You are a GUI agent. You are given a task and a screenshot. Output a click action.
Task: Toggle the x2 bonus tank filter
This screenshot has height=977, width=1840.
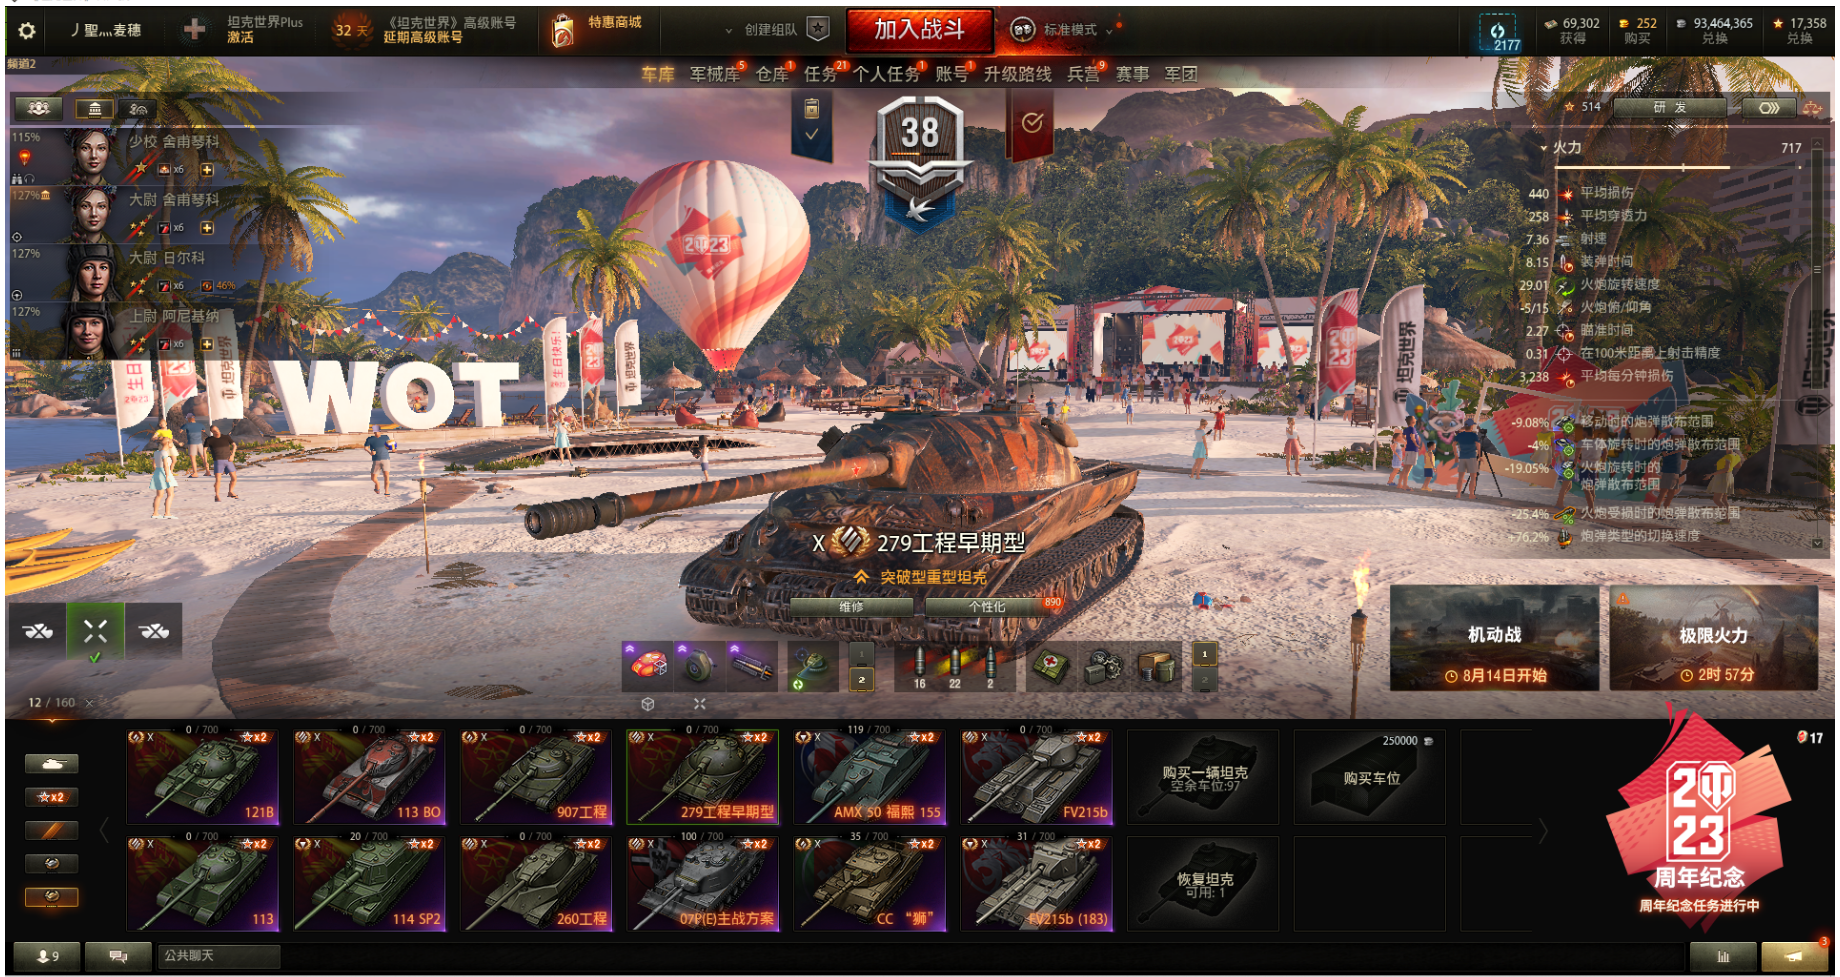51,797
